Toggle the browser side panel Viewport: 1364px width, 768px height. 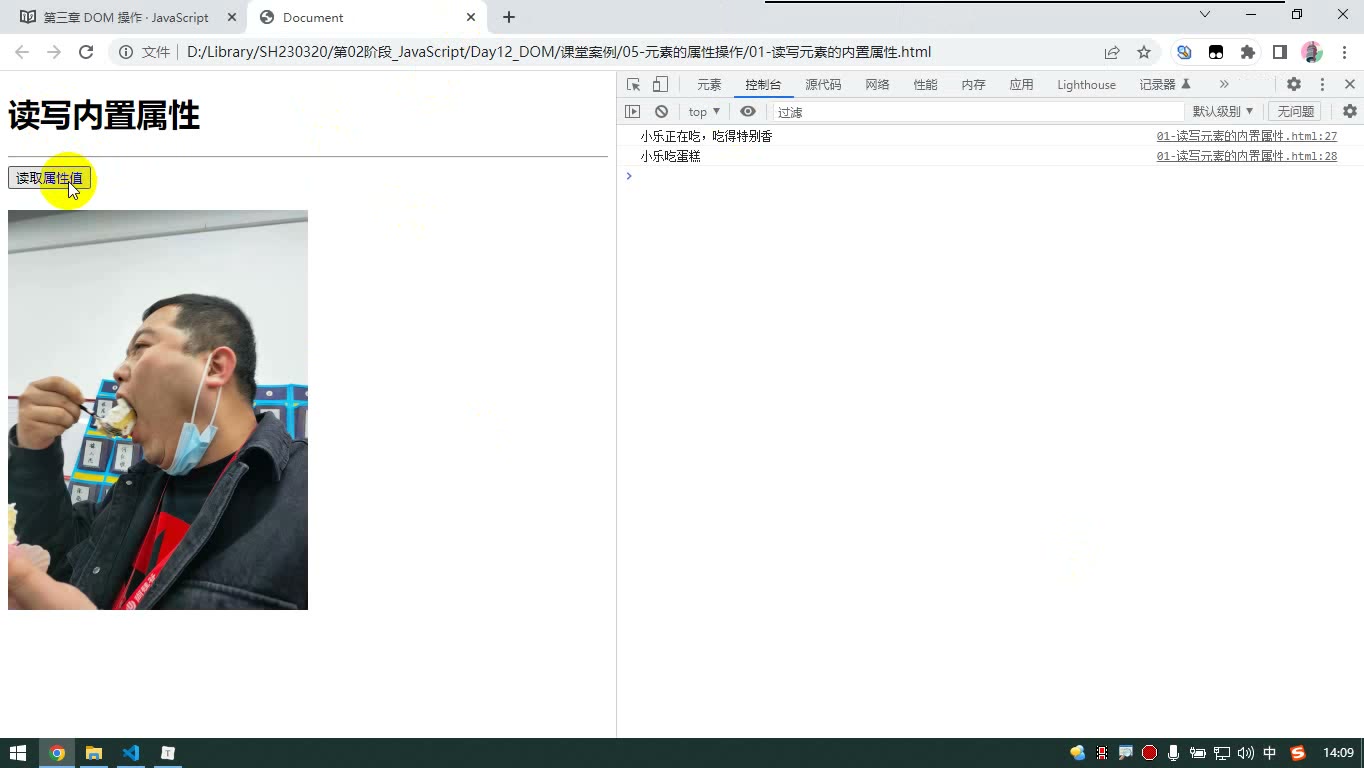pos(1280,52)
